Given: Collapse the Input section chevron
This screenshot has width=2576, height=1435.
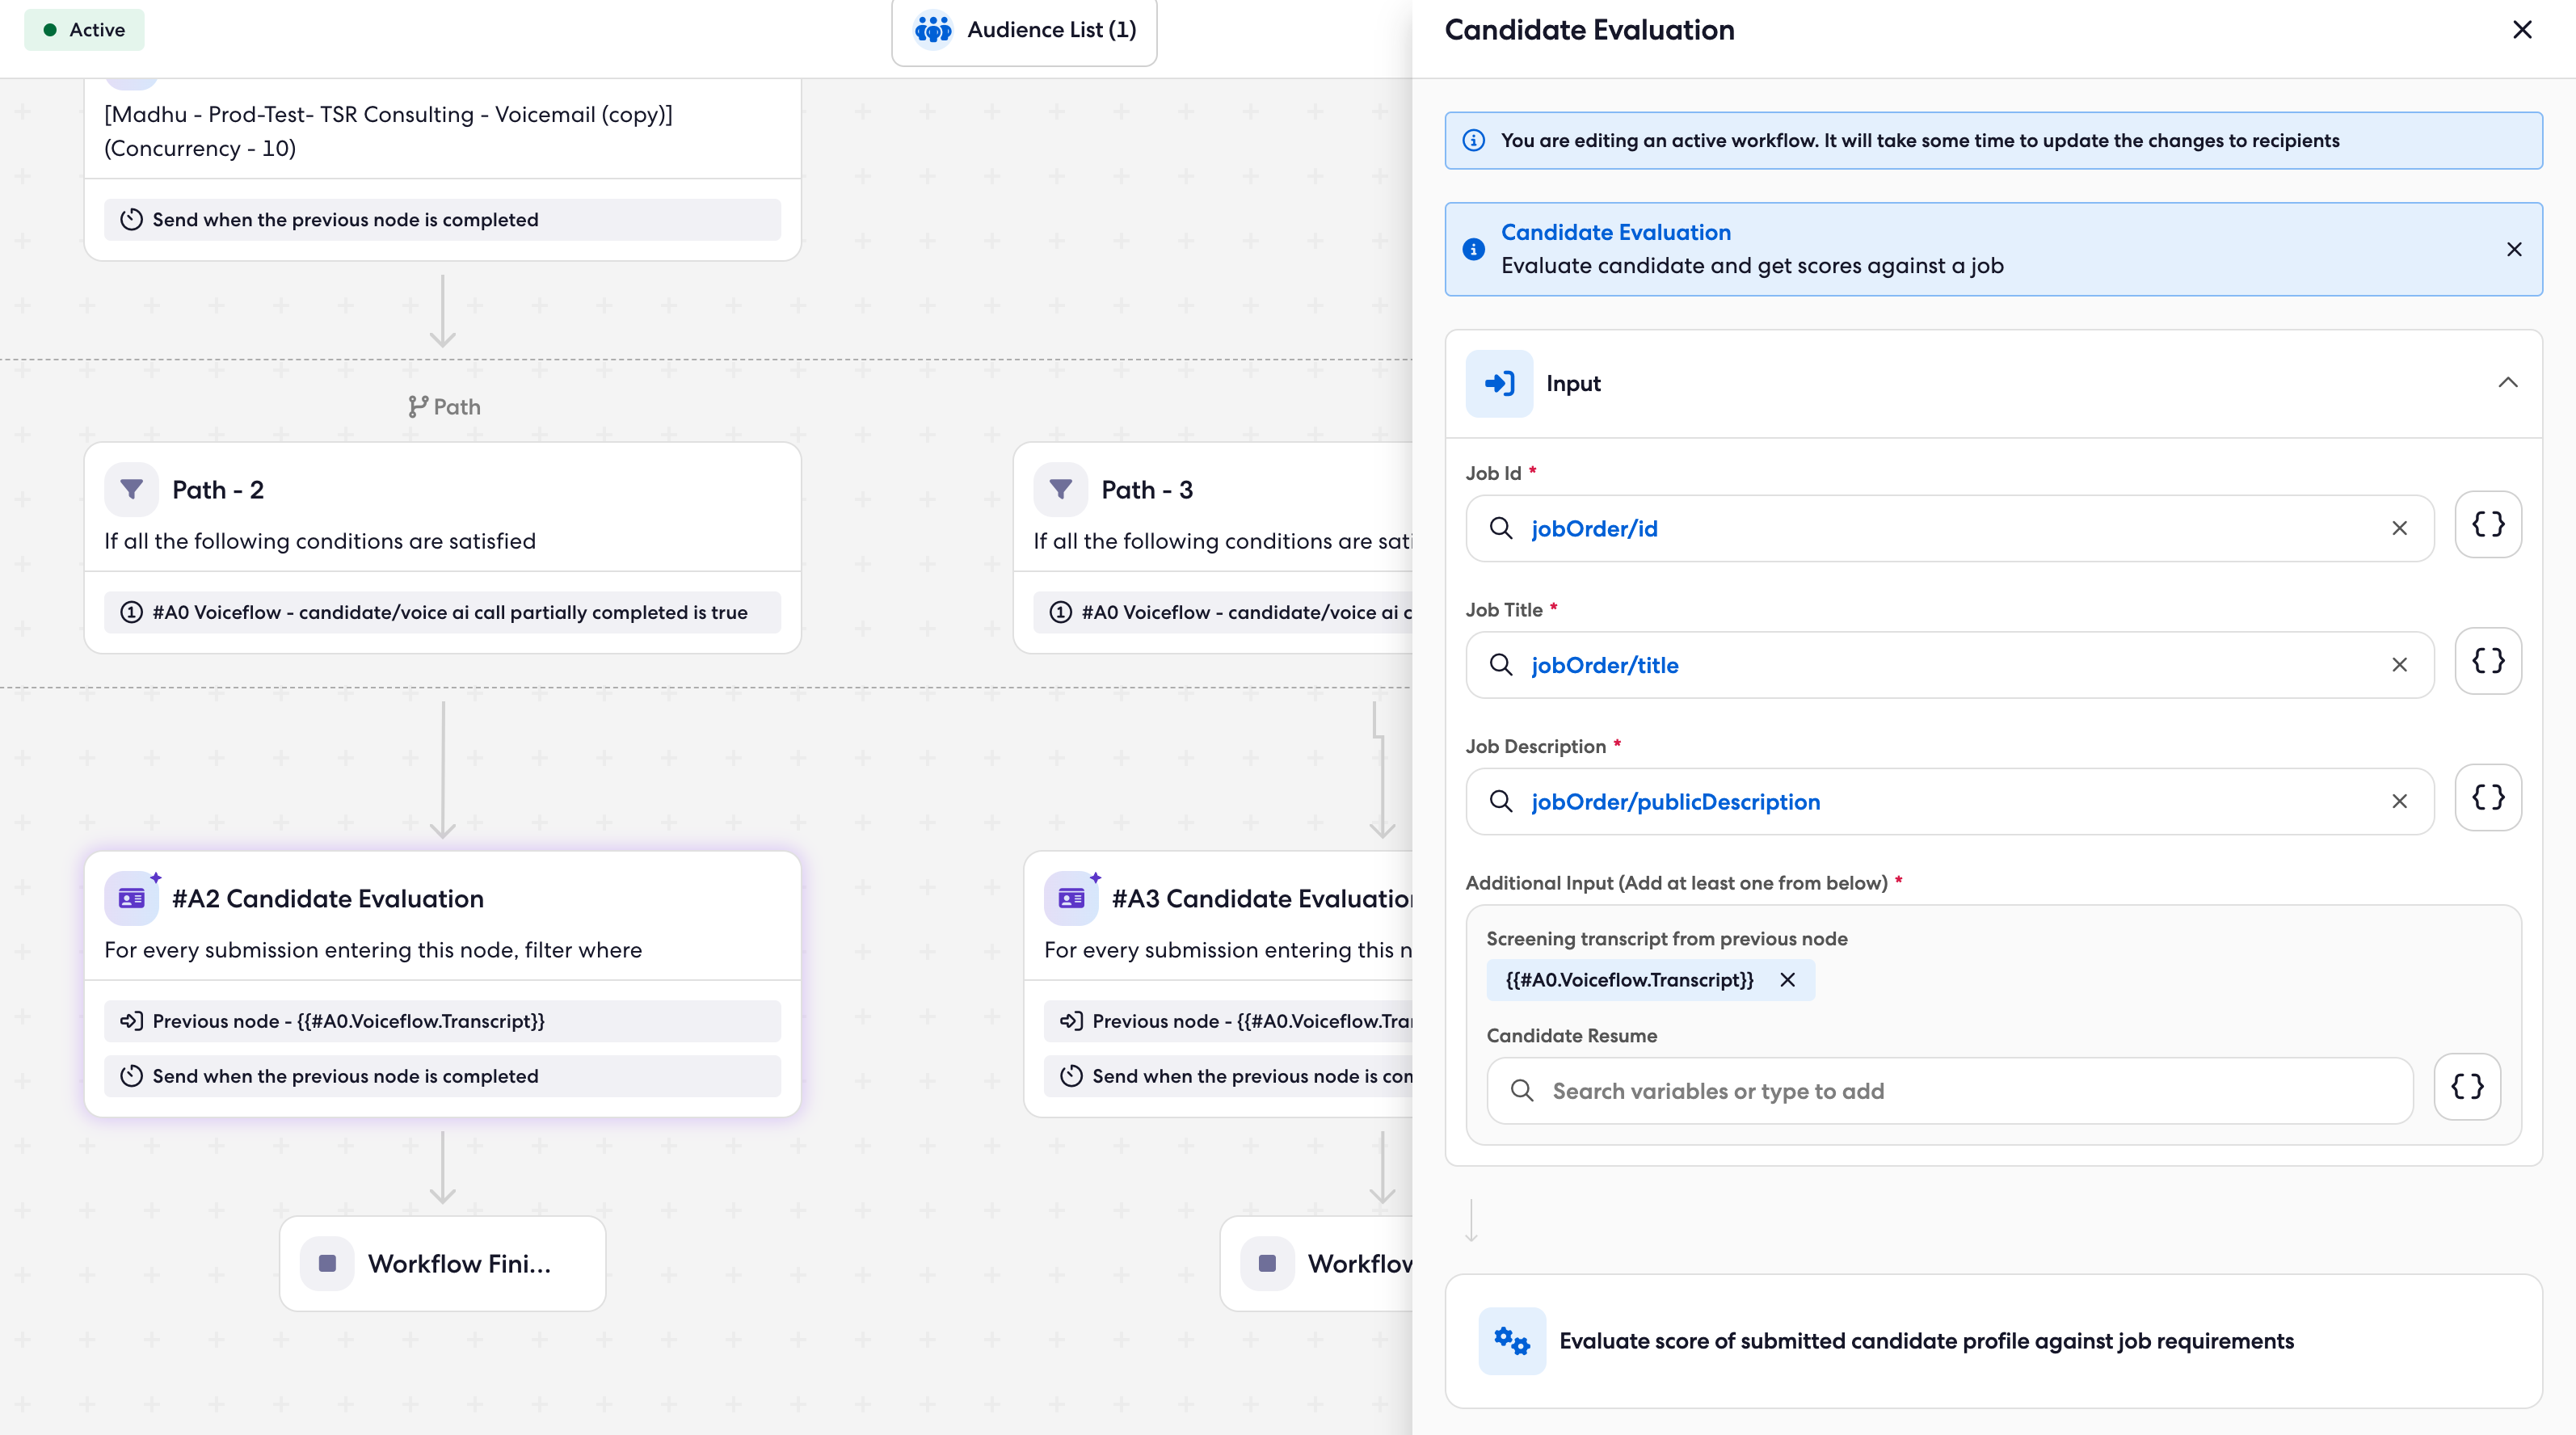Looking at the screenshot, I should (2507, 383).
